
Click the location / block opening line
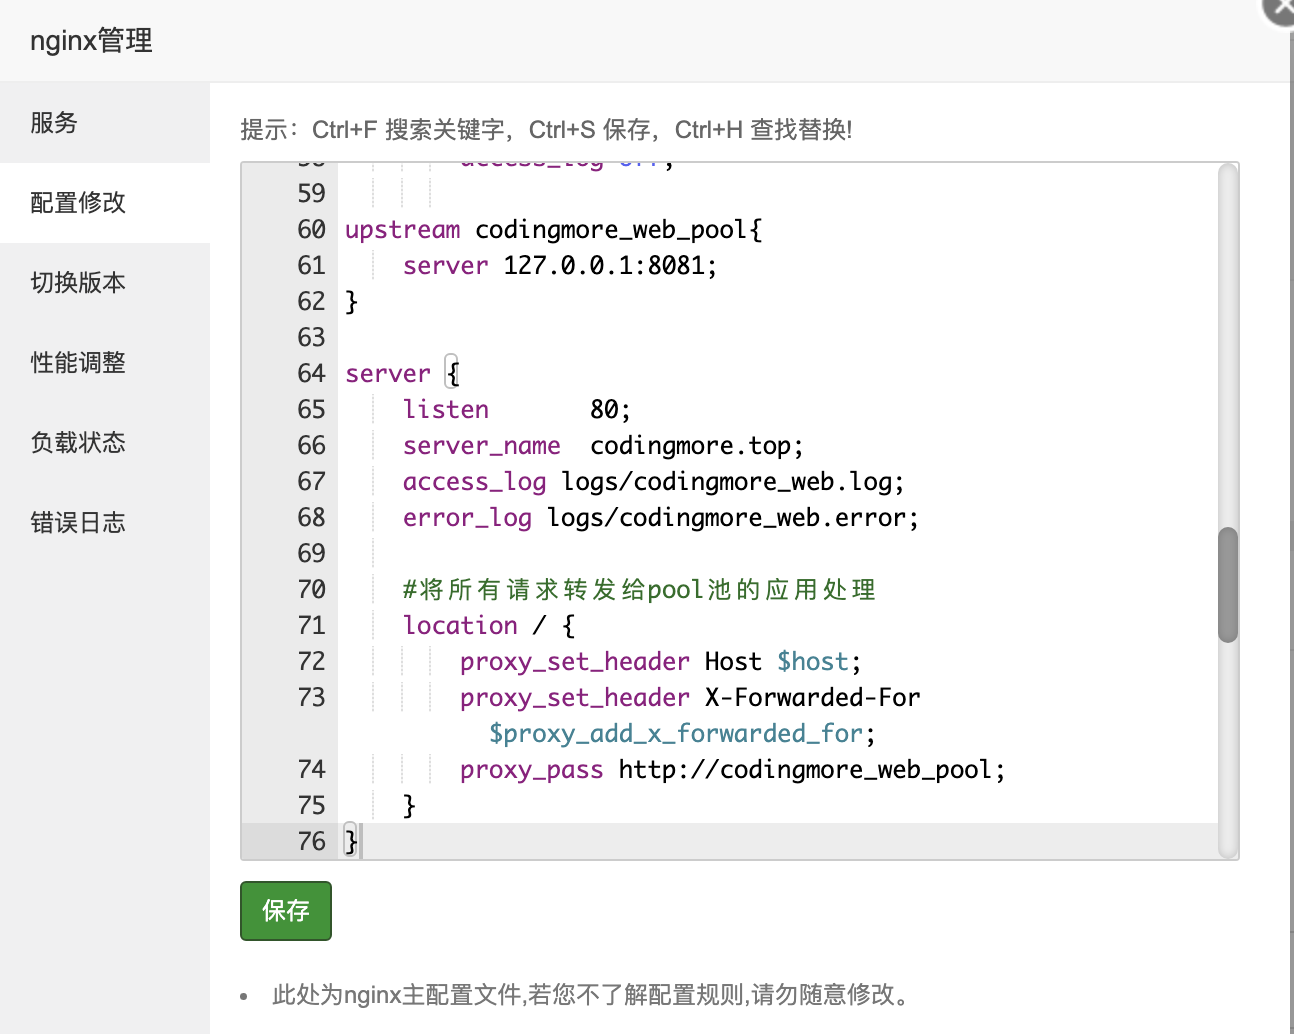coord(488,626)
